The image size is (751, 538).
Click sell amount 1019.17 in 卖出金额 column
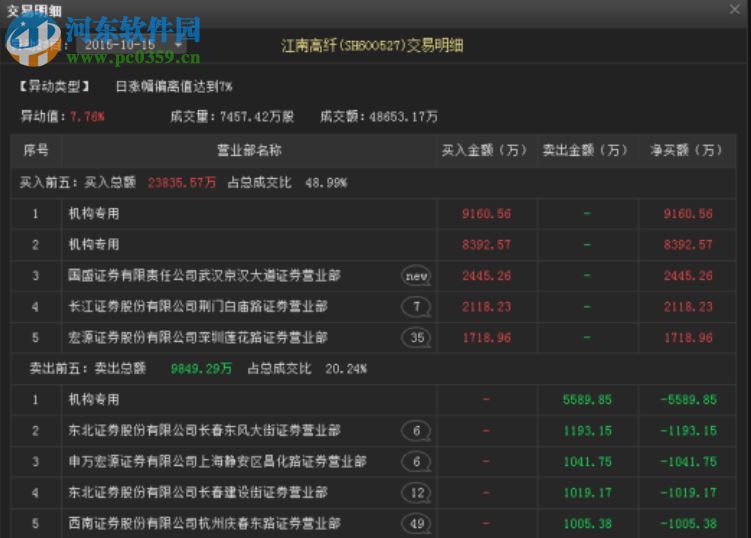pos(587,492)
